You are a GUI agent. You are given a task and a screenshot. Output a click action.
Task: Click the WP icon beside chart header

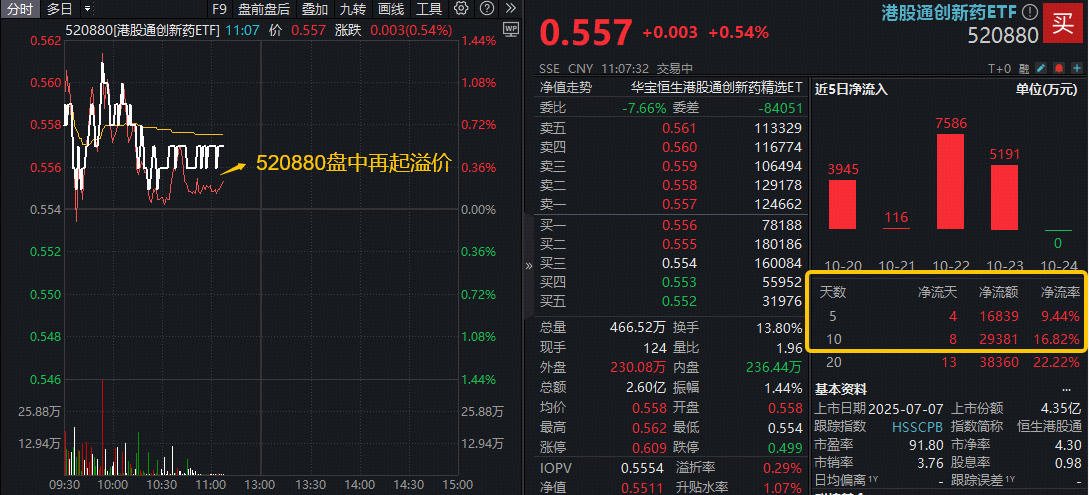[511, 29]
